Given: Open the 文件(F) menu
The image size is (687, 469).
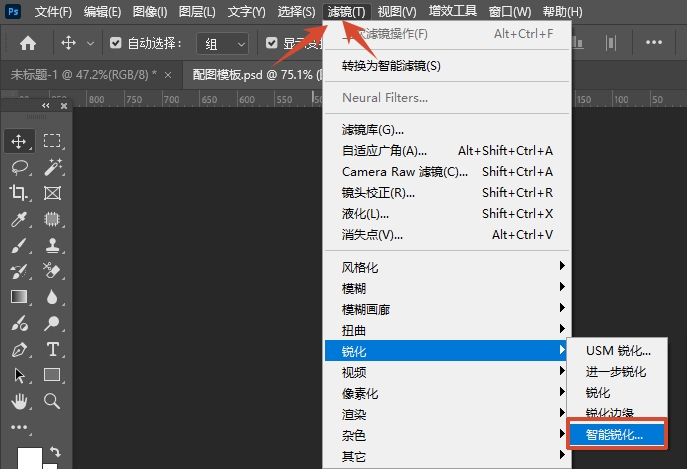Looking at the screenshot, I should [x=53, y=11].
